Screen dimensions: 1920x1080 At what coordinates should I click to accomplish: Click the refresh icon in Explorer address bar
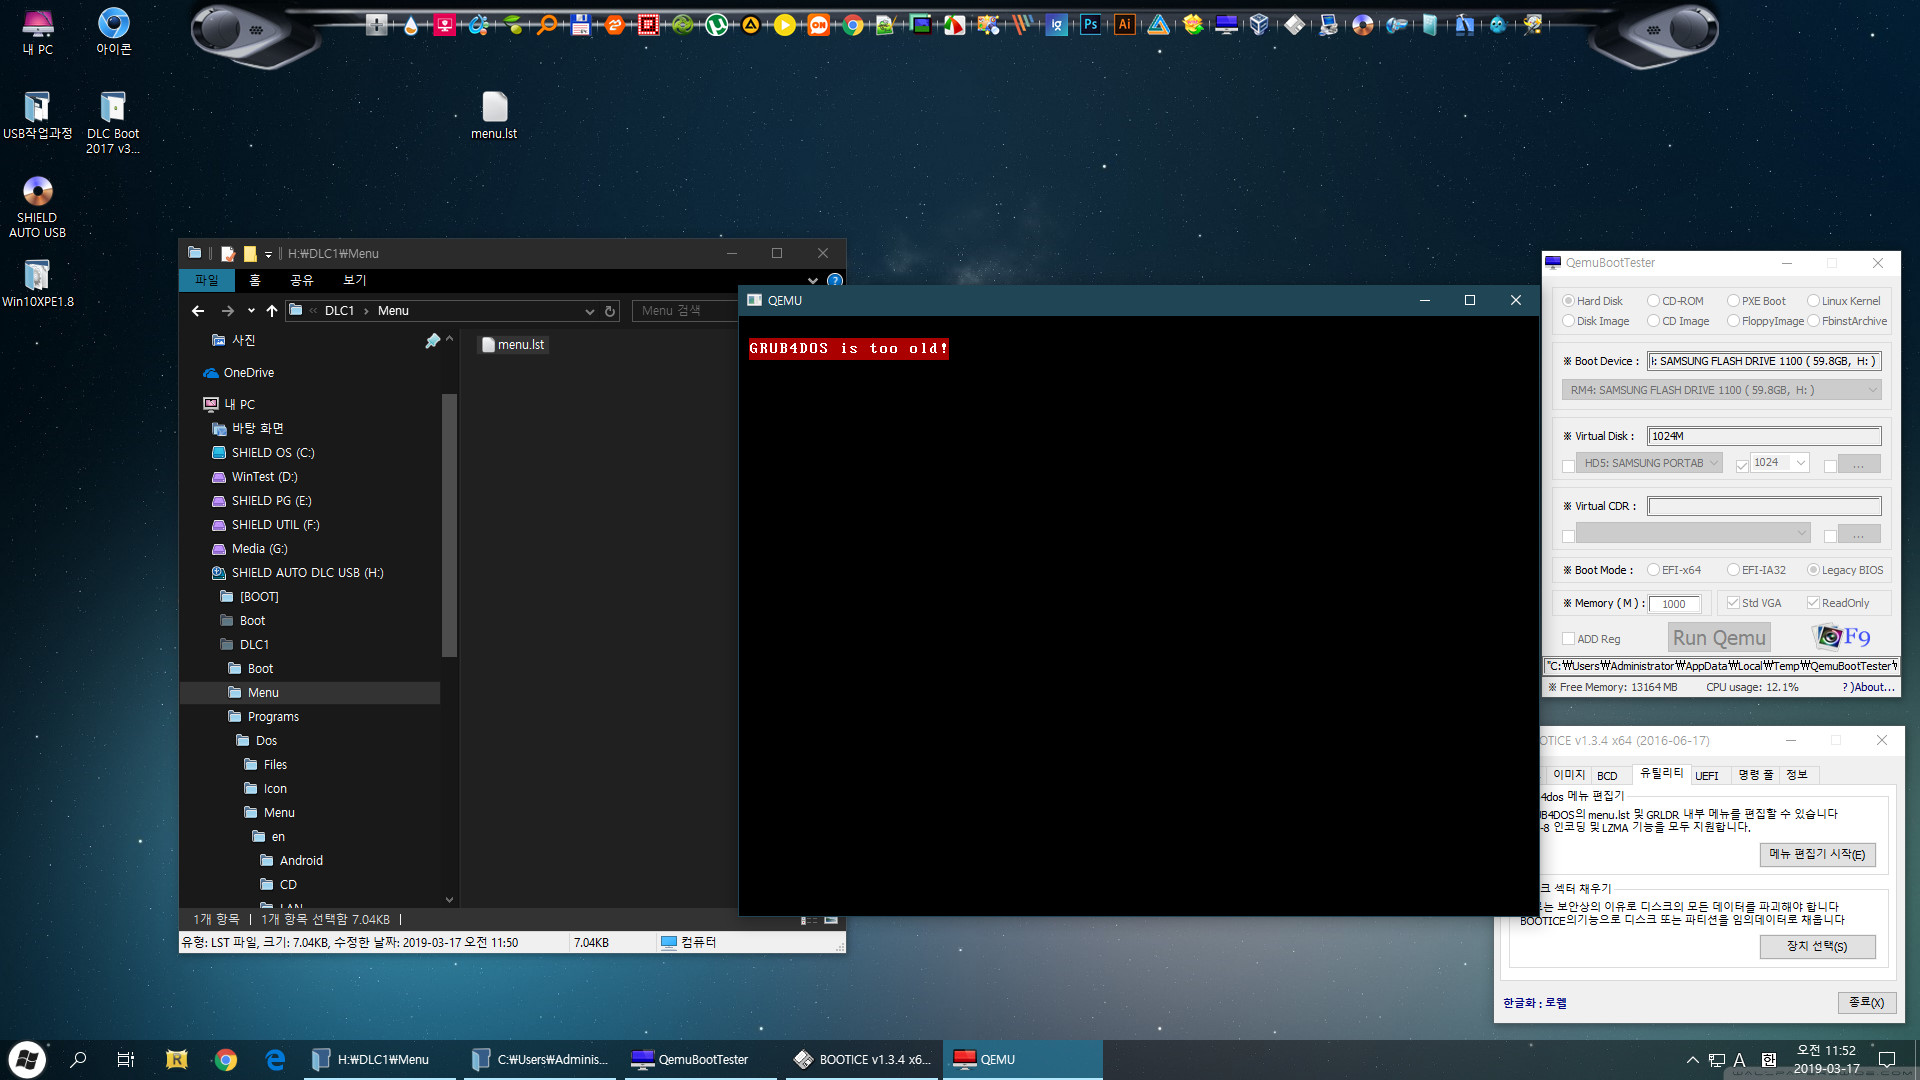click(x=609, y=311)
